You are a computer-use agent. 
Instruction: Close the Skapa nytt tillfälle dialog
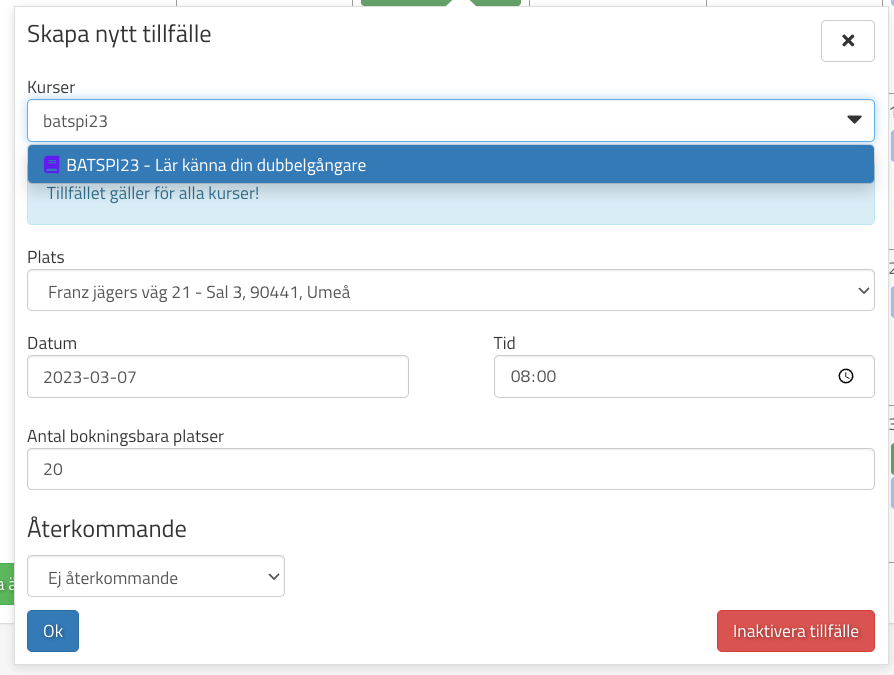tap(847, 41)
